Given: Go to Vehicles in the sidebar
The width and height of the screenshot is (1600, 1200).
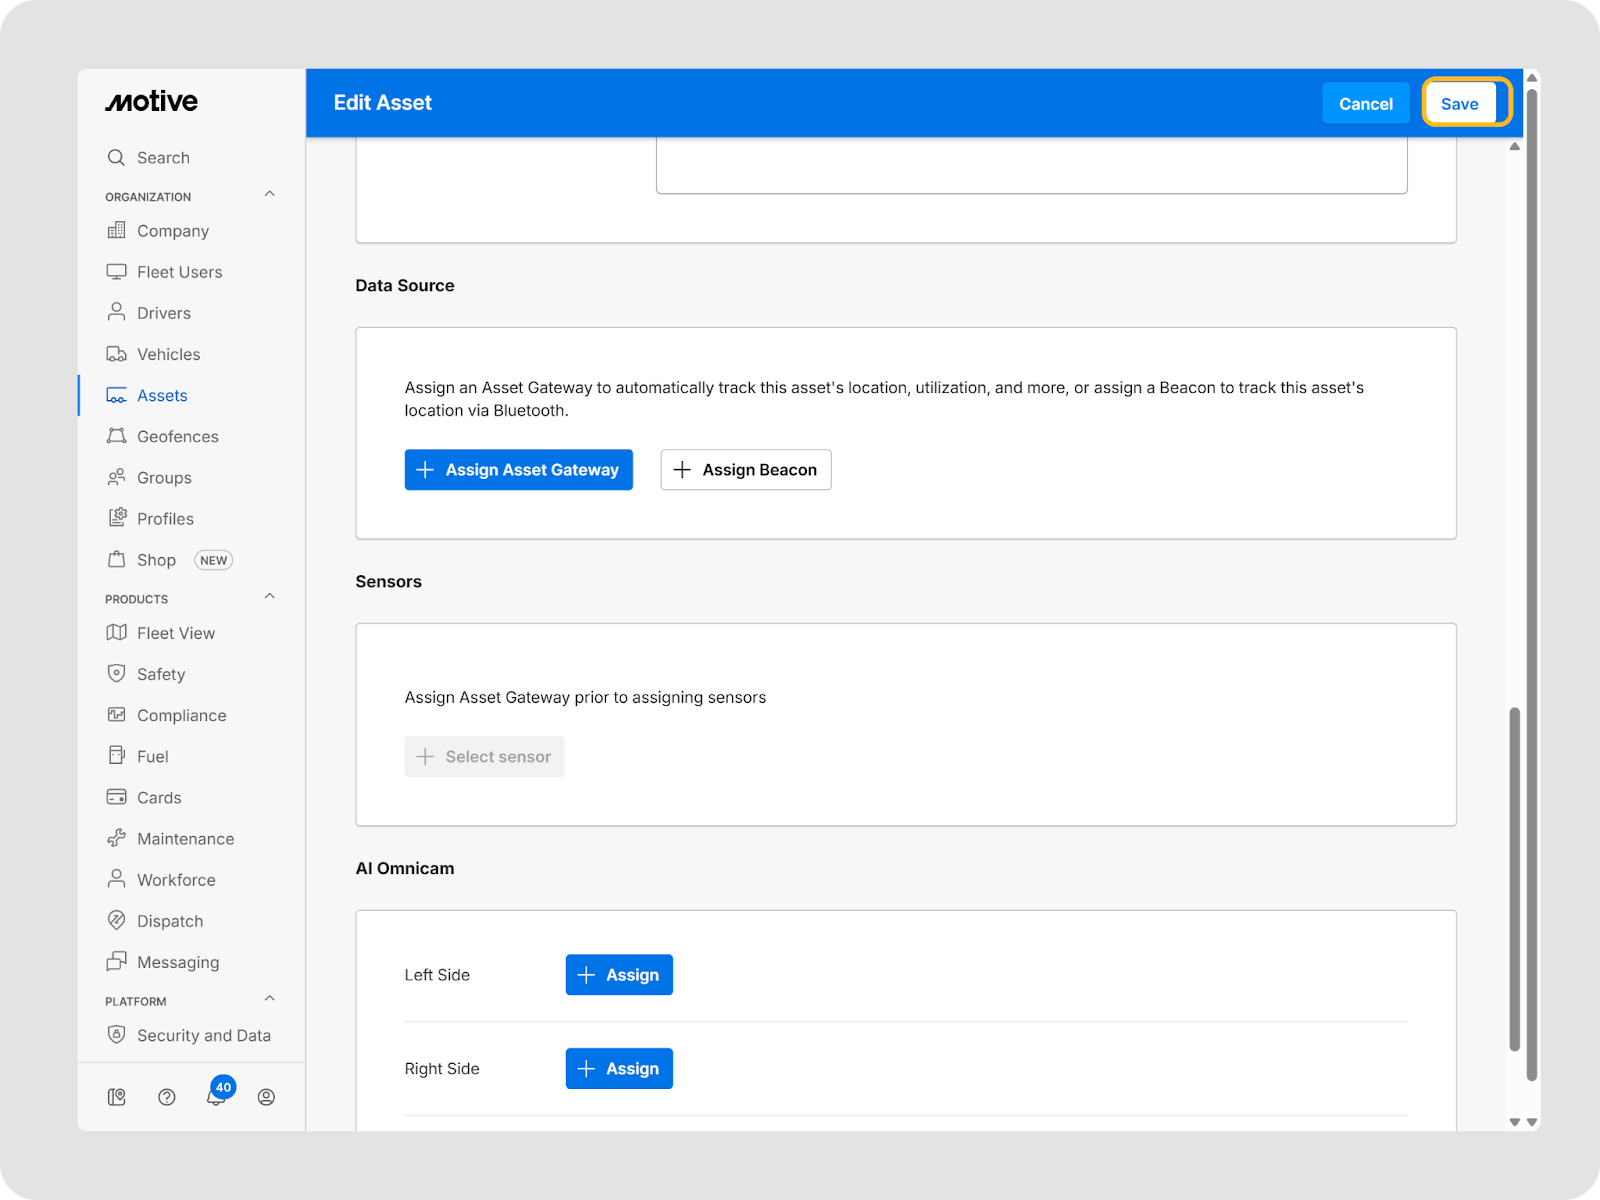Looking at the screenshot, I should point(168,354).
